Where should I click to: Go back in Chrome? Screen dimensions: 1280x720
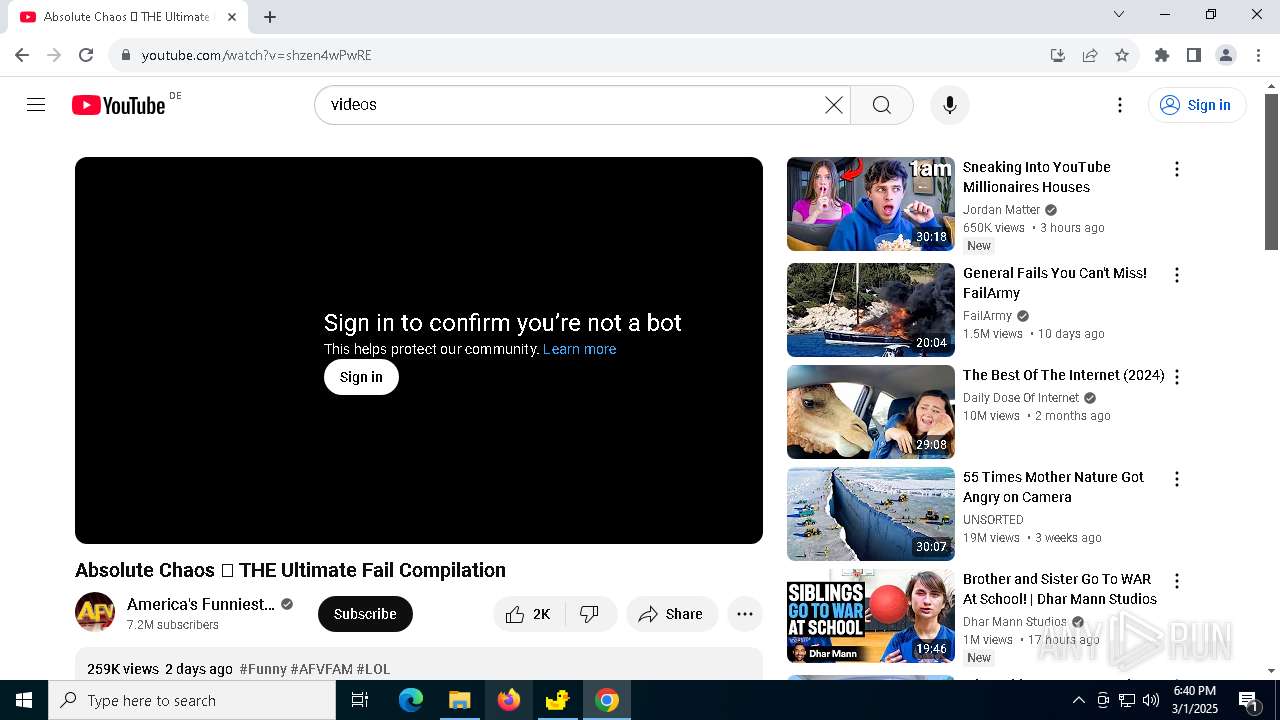tap(22, 55)
